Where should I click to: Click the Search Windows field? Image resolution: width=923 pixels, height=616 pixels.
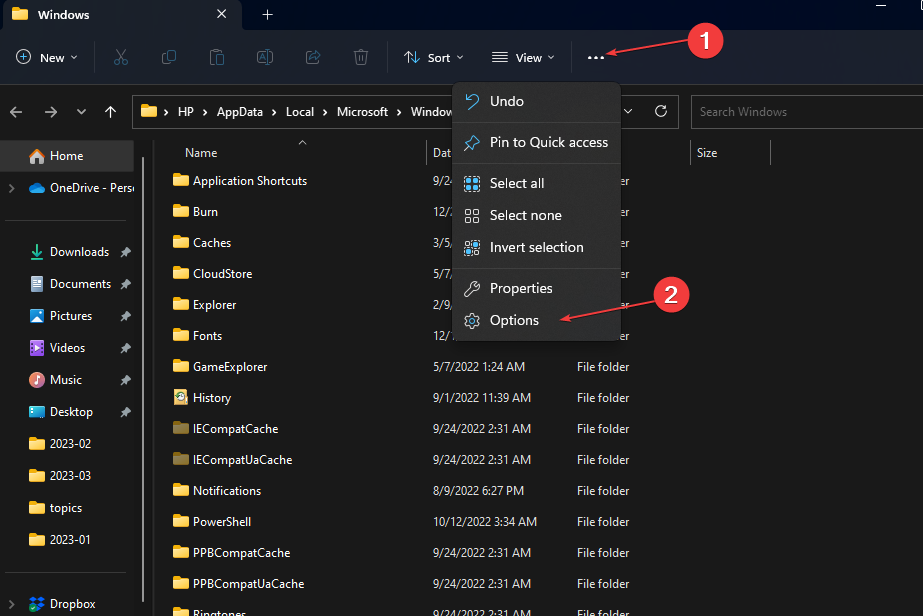[807, 112]
